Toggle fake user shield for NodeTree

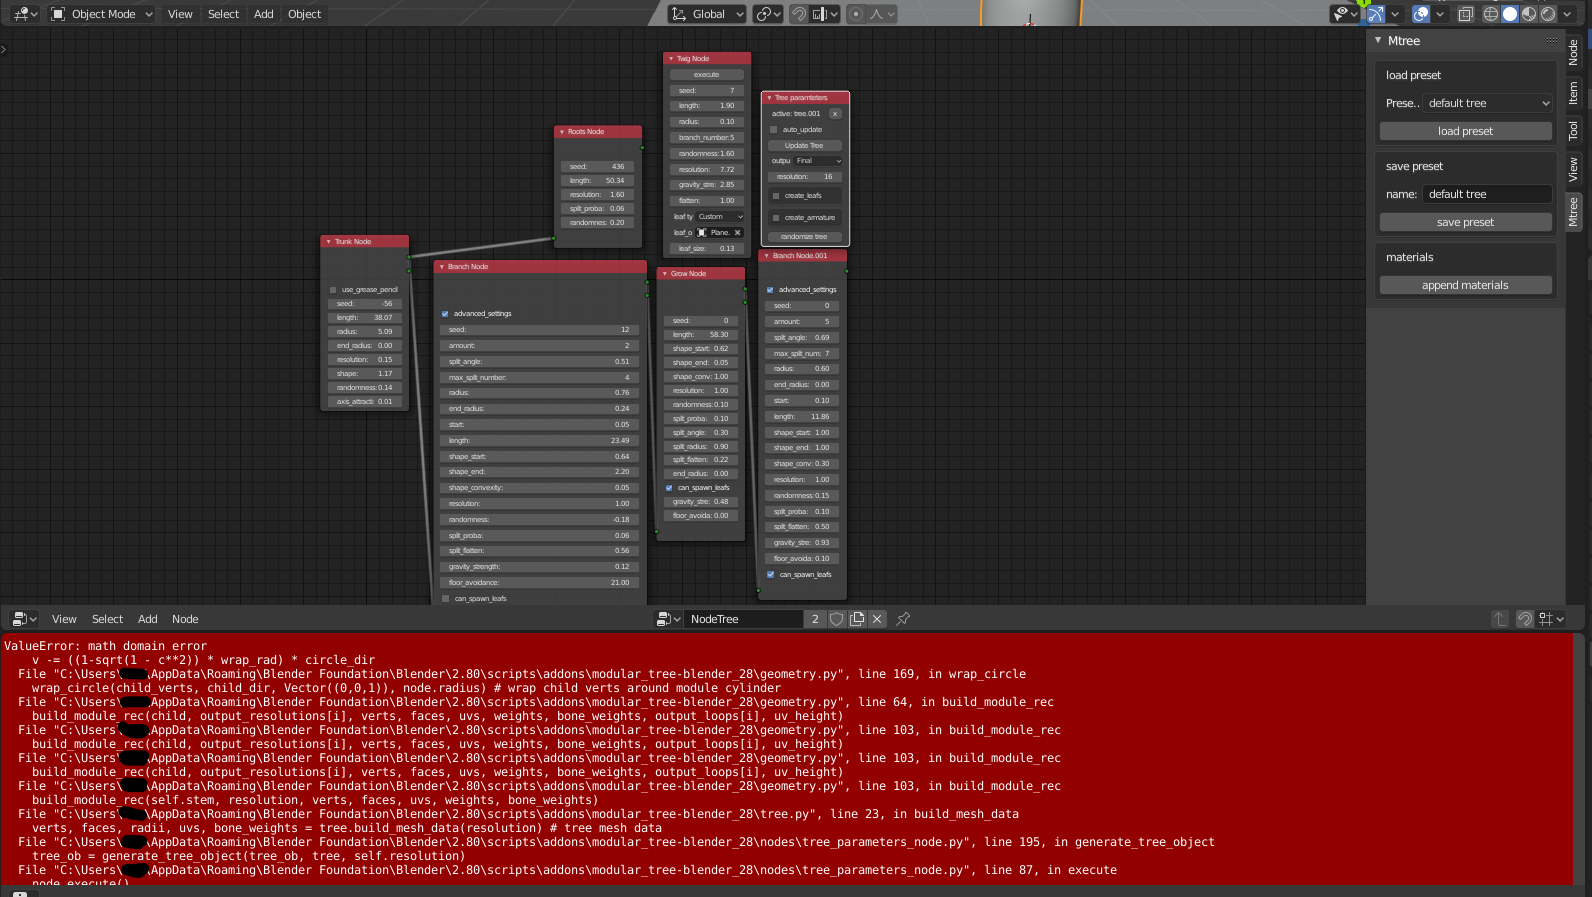tap(837, 619)
